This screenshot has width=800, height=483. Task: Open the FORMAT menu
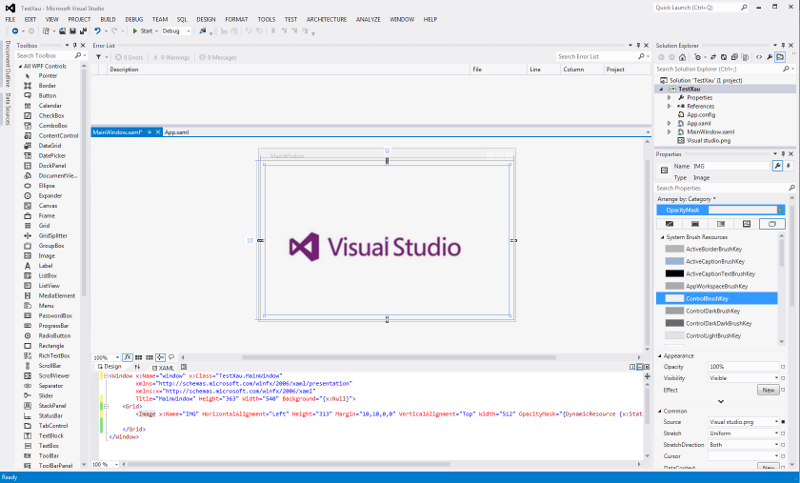[236, 19]
